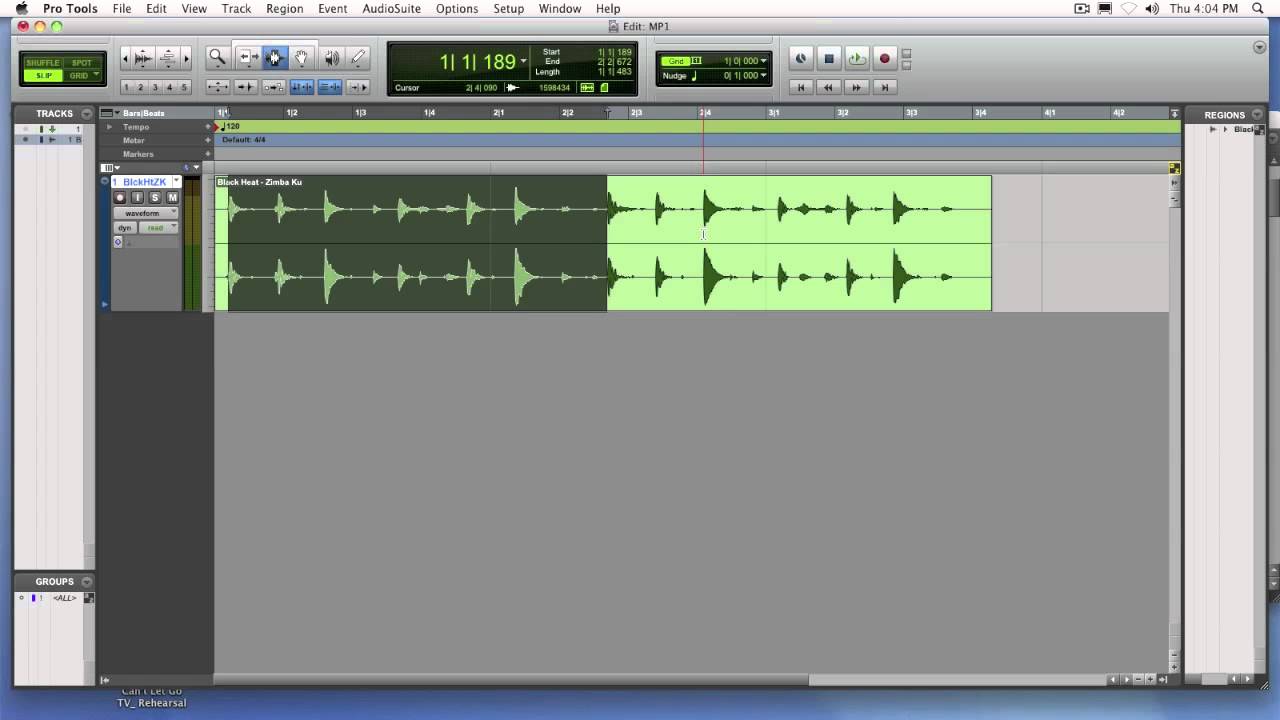
Task: Solo the BlckHtZK track
Action: point(155,198)
